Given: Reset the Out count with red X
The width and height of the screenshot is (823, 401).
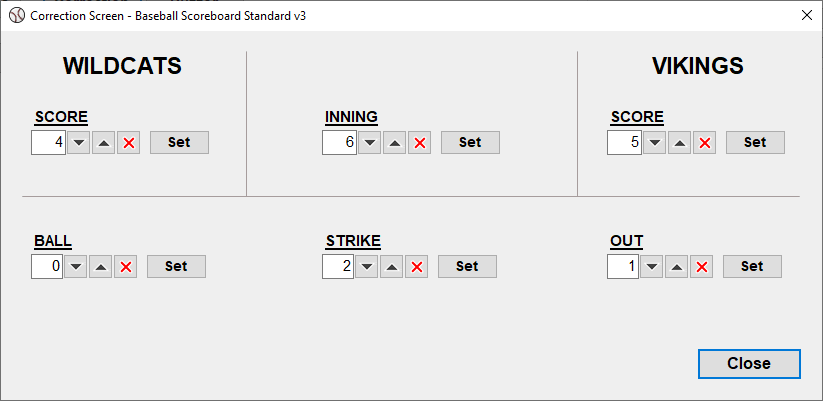Looking at the screenshot, I should click(702, 267).
